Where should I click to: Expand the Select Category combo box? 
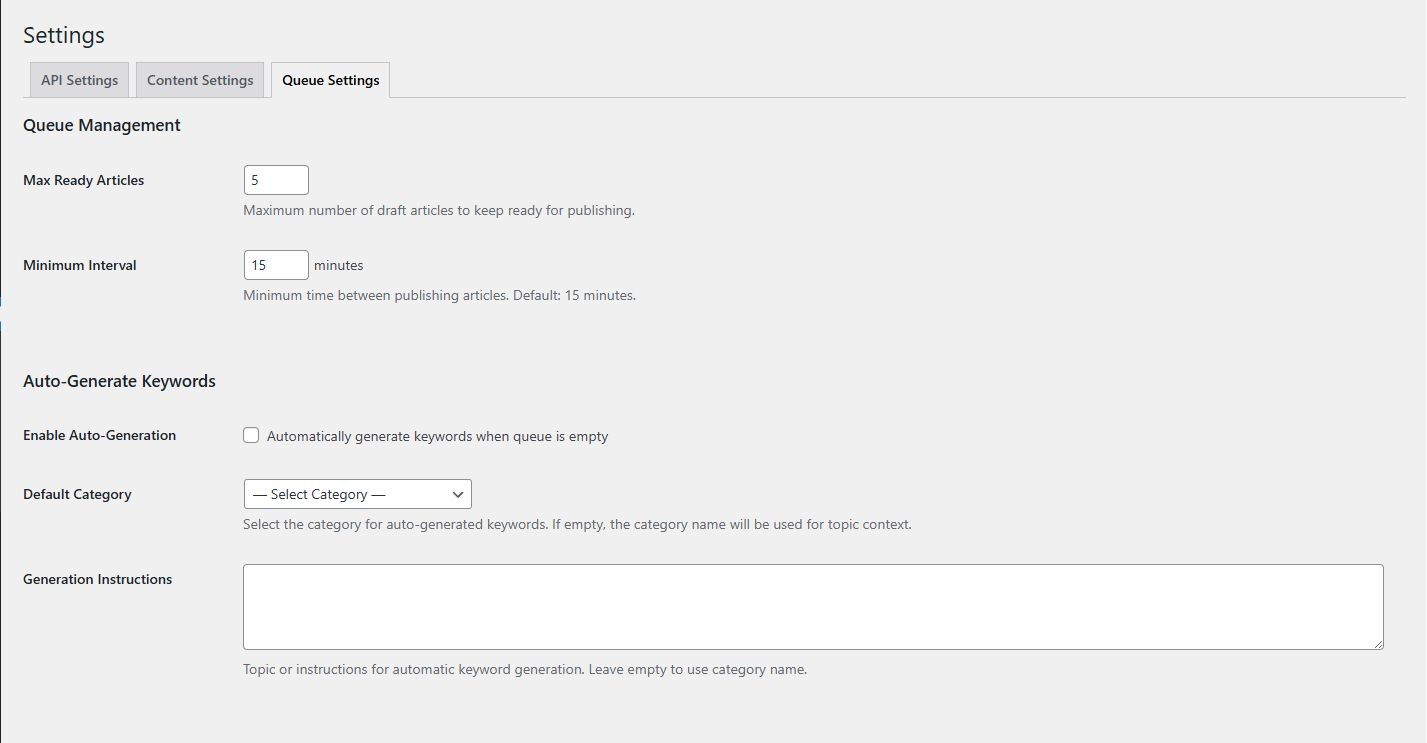pyautogui.click(x=357, y=493)
